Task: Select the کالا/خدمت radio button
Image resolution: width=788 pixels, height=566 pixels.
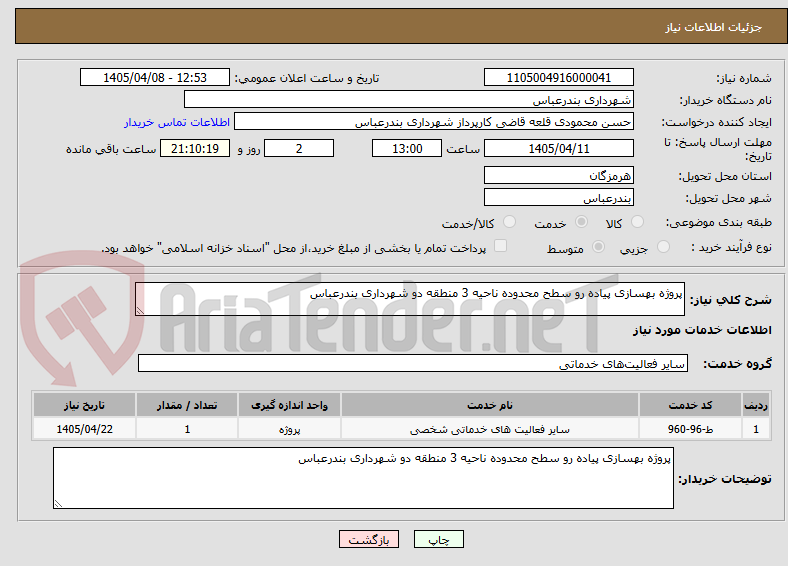Action: (x=510, y=222)
